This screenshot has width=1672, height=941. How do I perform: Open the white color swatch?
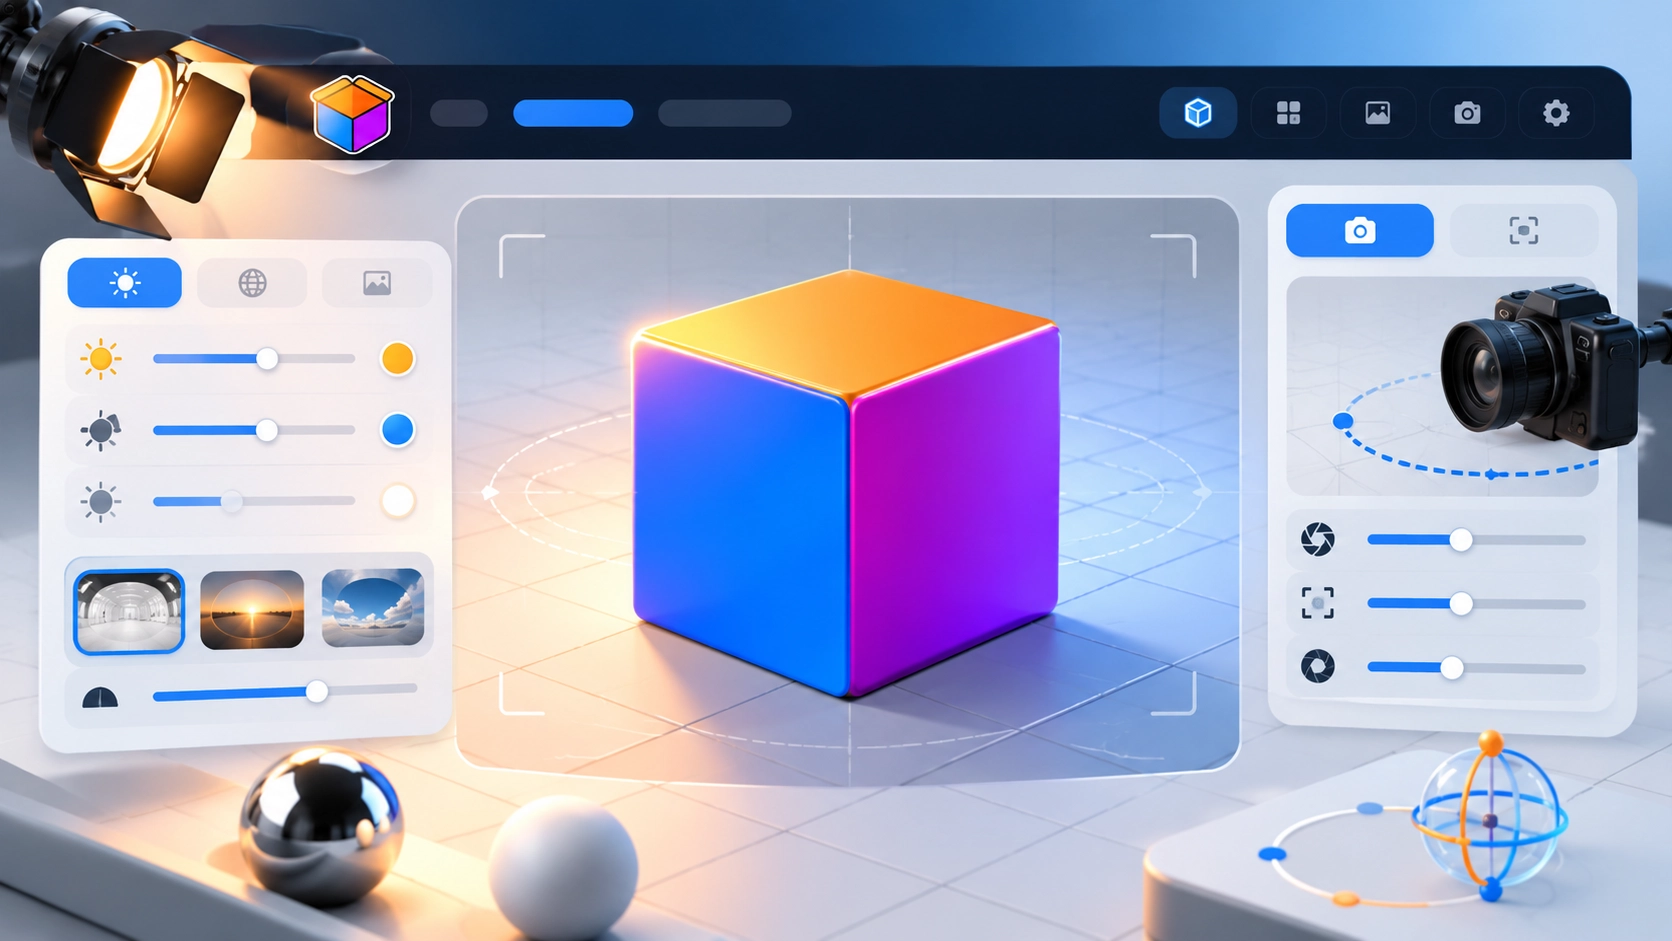(397, 501)
